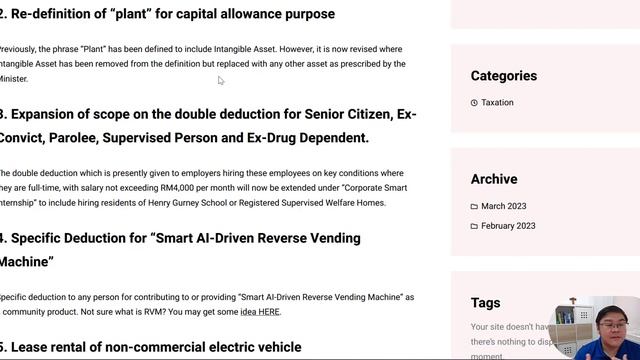
Task: Click the "Re-definition of plant" heading
Action: click(x=167, y=14)
